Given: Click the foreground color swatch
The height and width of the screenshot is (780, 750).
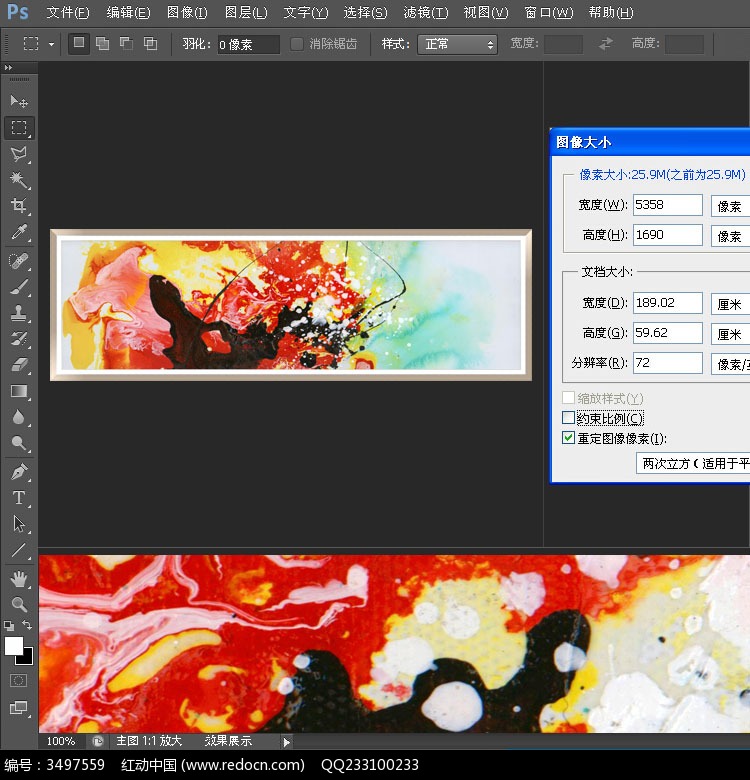Looking at the screenshot, I should pos(13,646).
